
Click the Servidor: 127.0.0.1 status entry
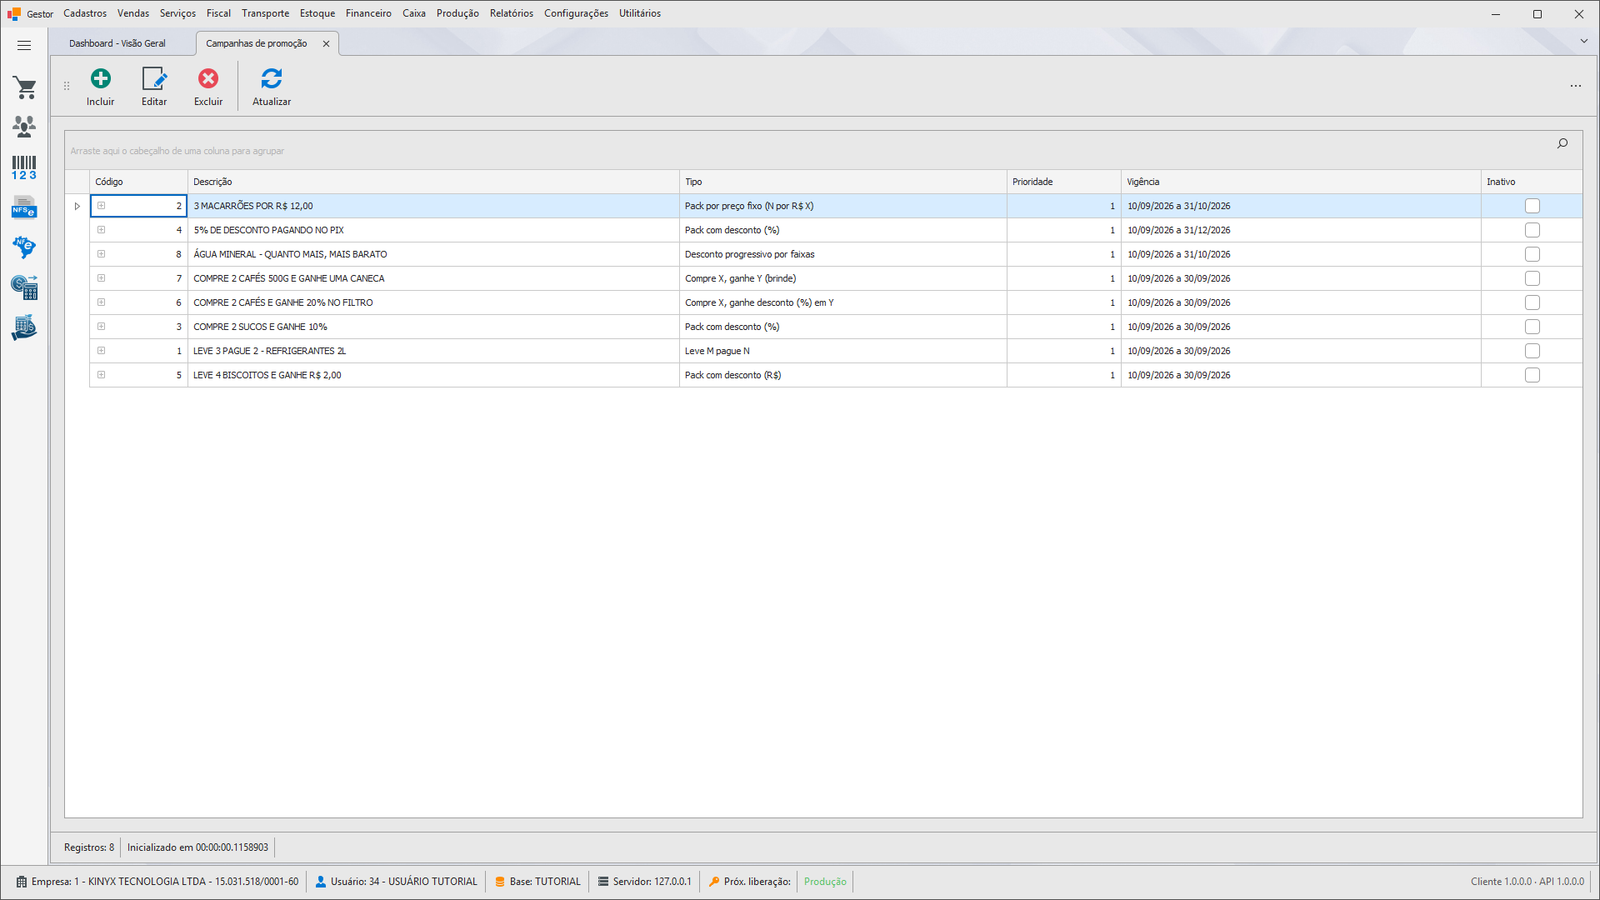click(x=644, y=882)
